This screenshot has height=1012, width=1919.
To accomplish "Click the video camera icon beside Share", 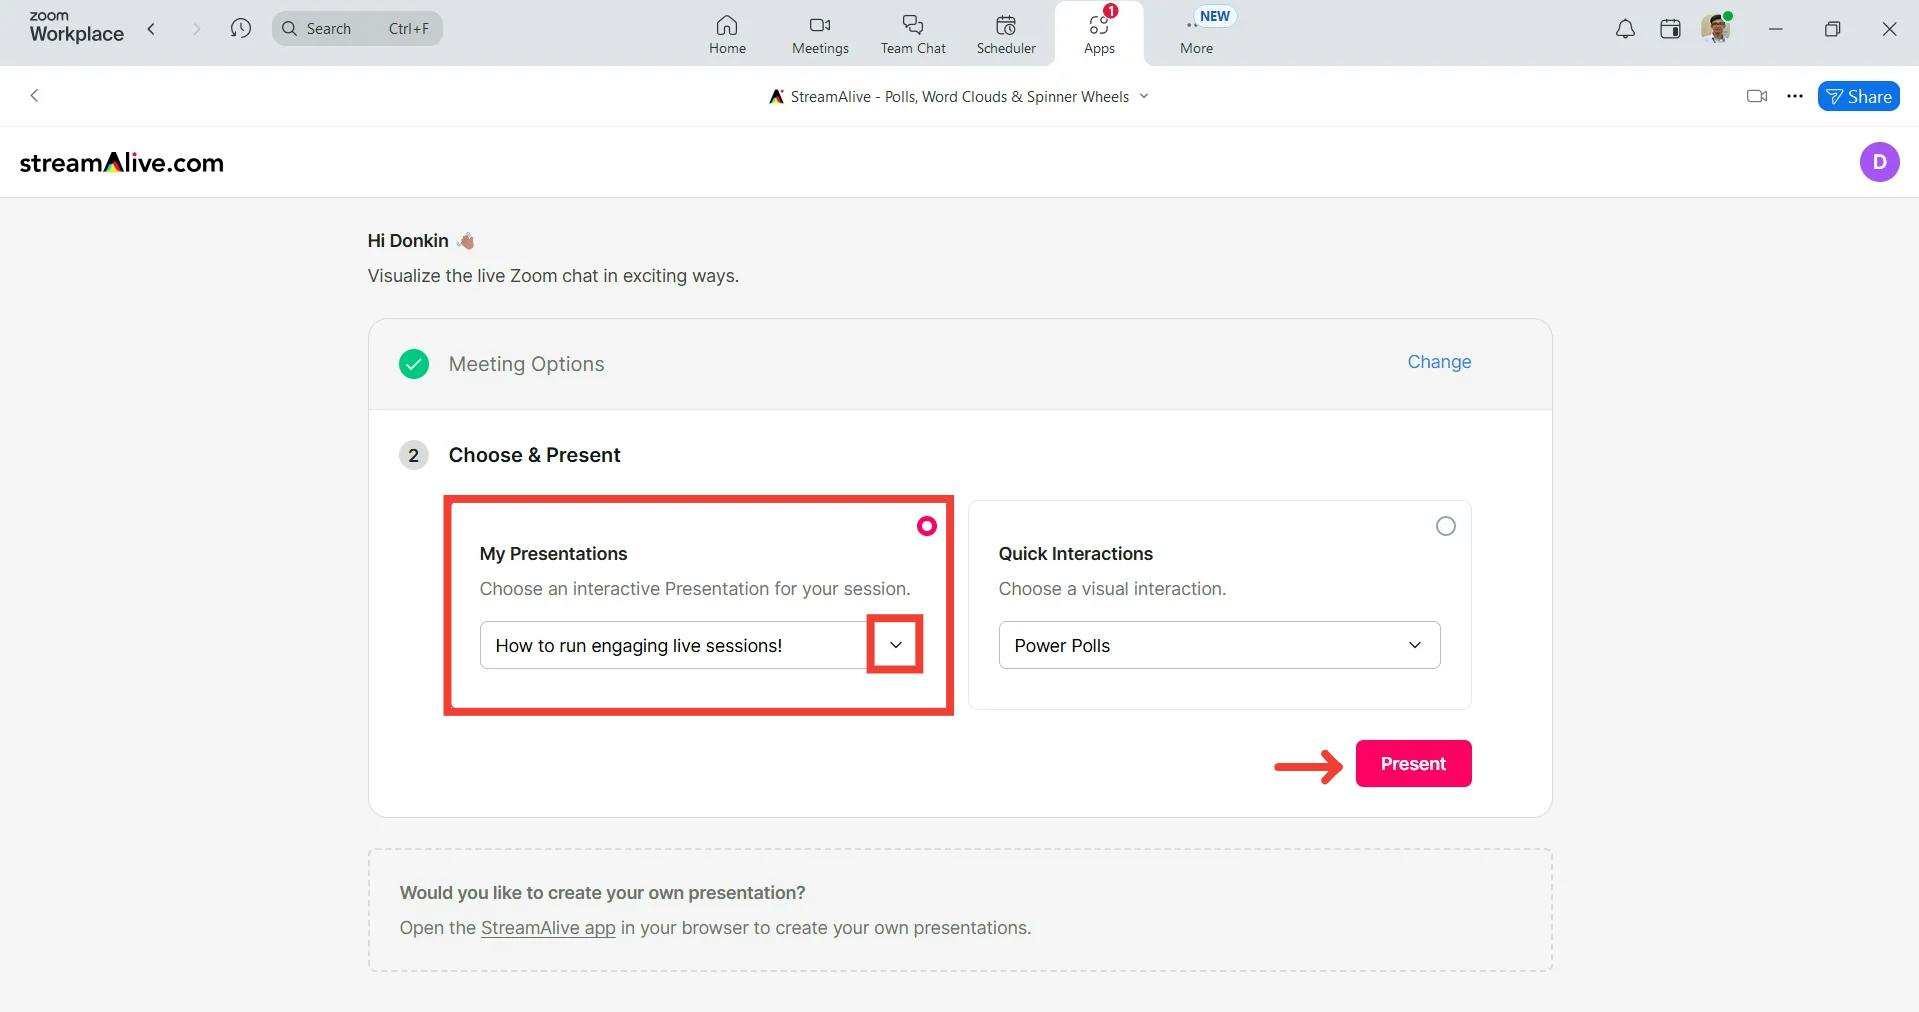I will pyautogui.click(x=1756, y=96).
